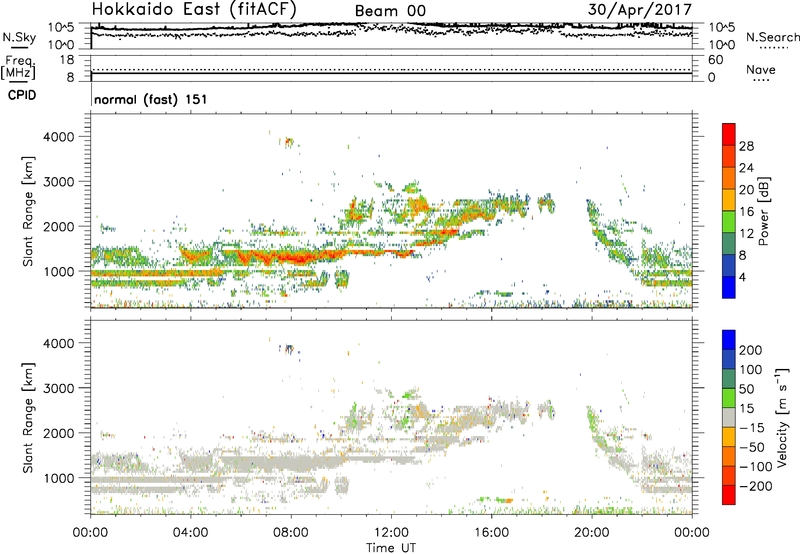The height and width of the screenshot is (554, 800).
Task: Pick the yellow-orange 16–20 dB colorbar segment
Action: [x=729, y=200]
